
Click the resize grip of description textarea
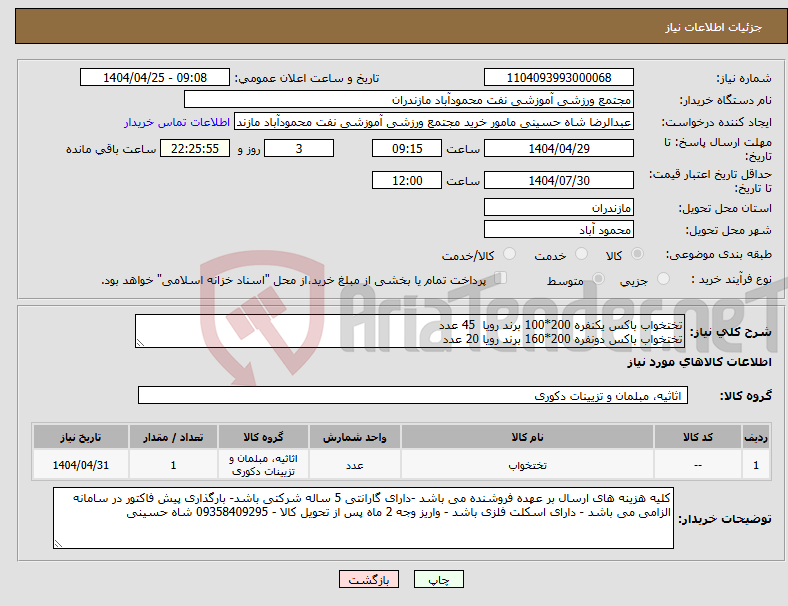click(140, 343)
